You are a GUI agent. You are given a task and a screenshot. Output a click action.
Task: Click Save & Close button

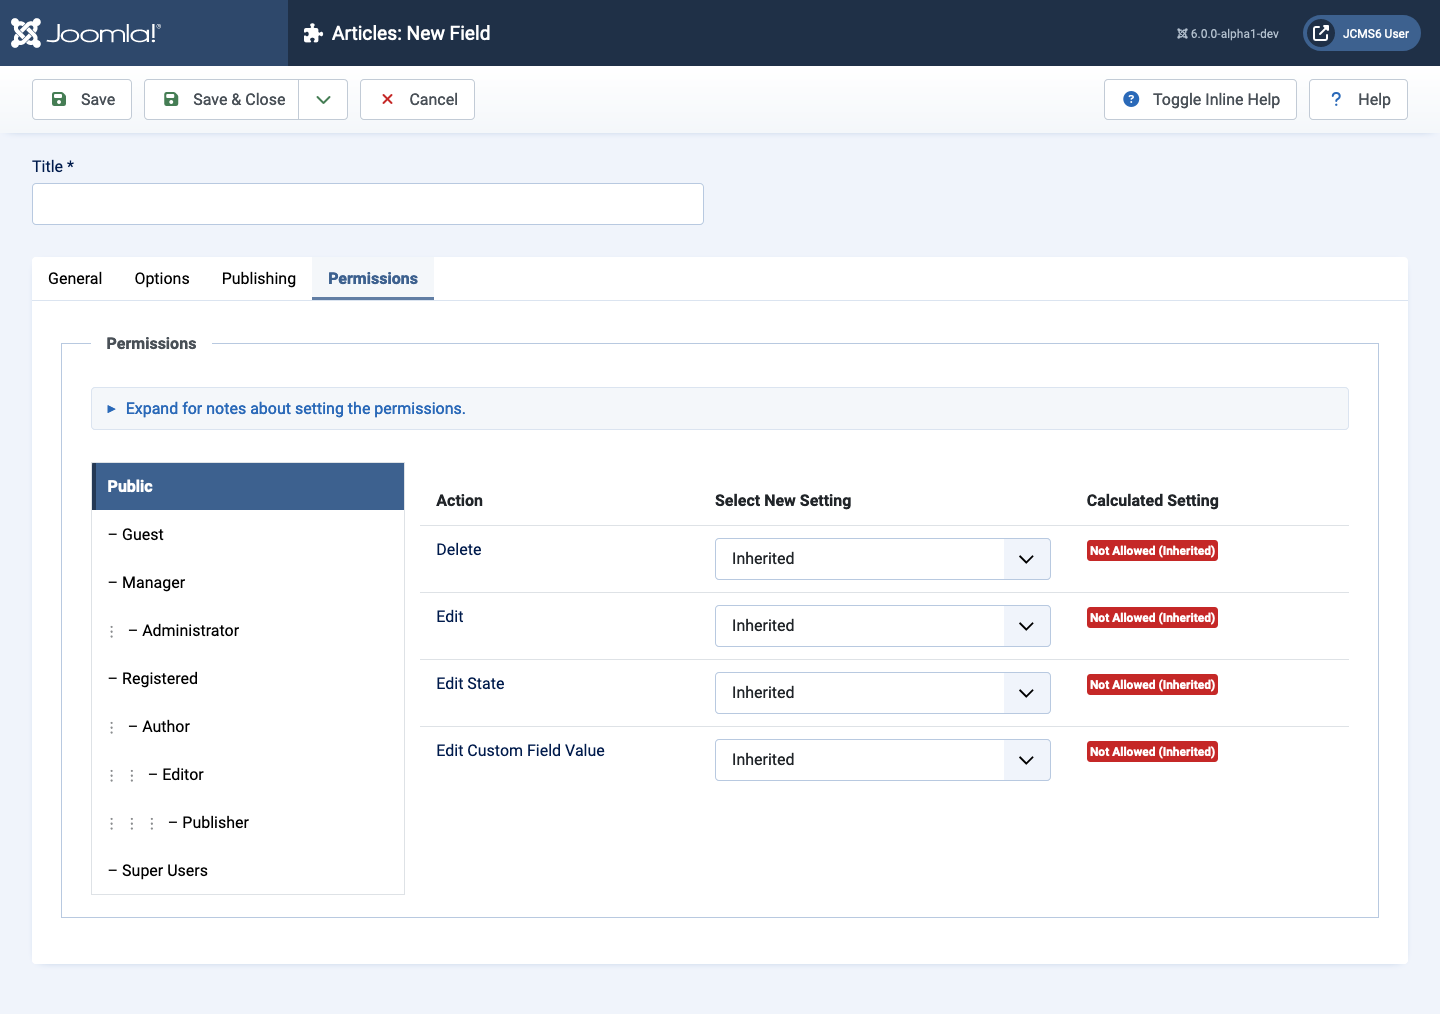click(222, 99)
